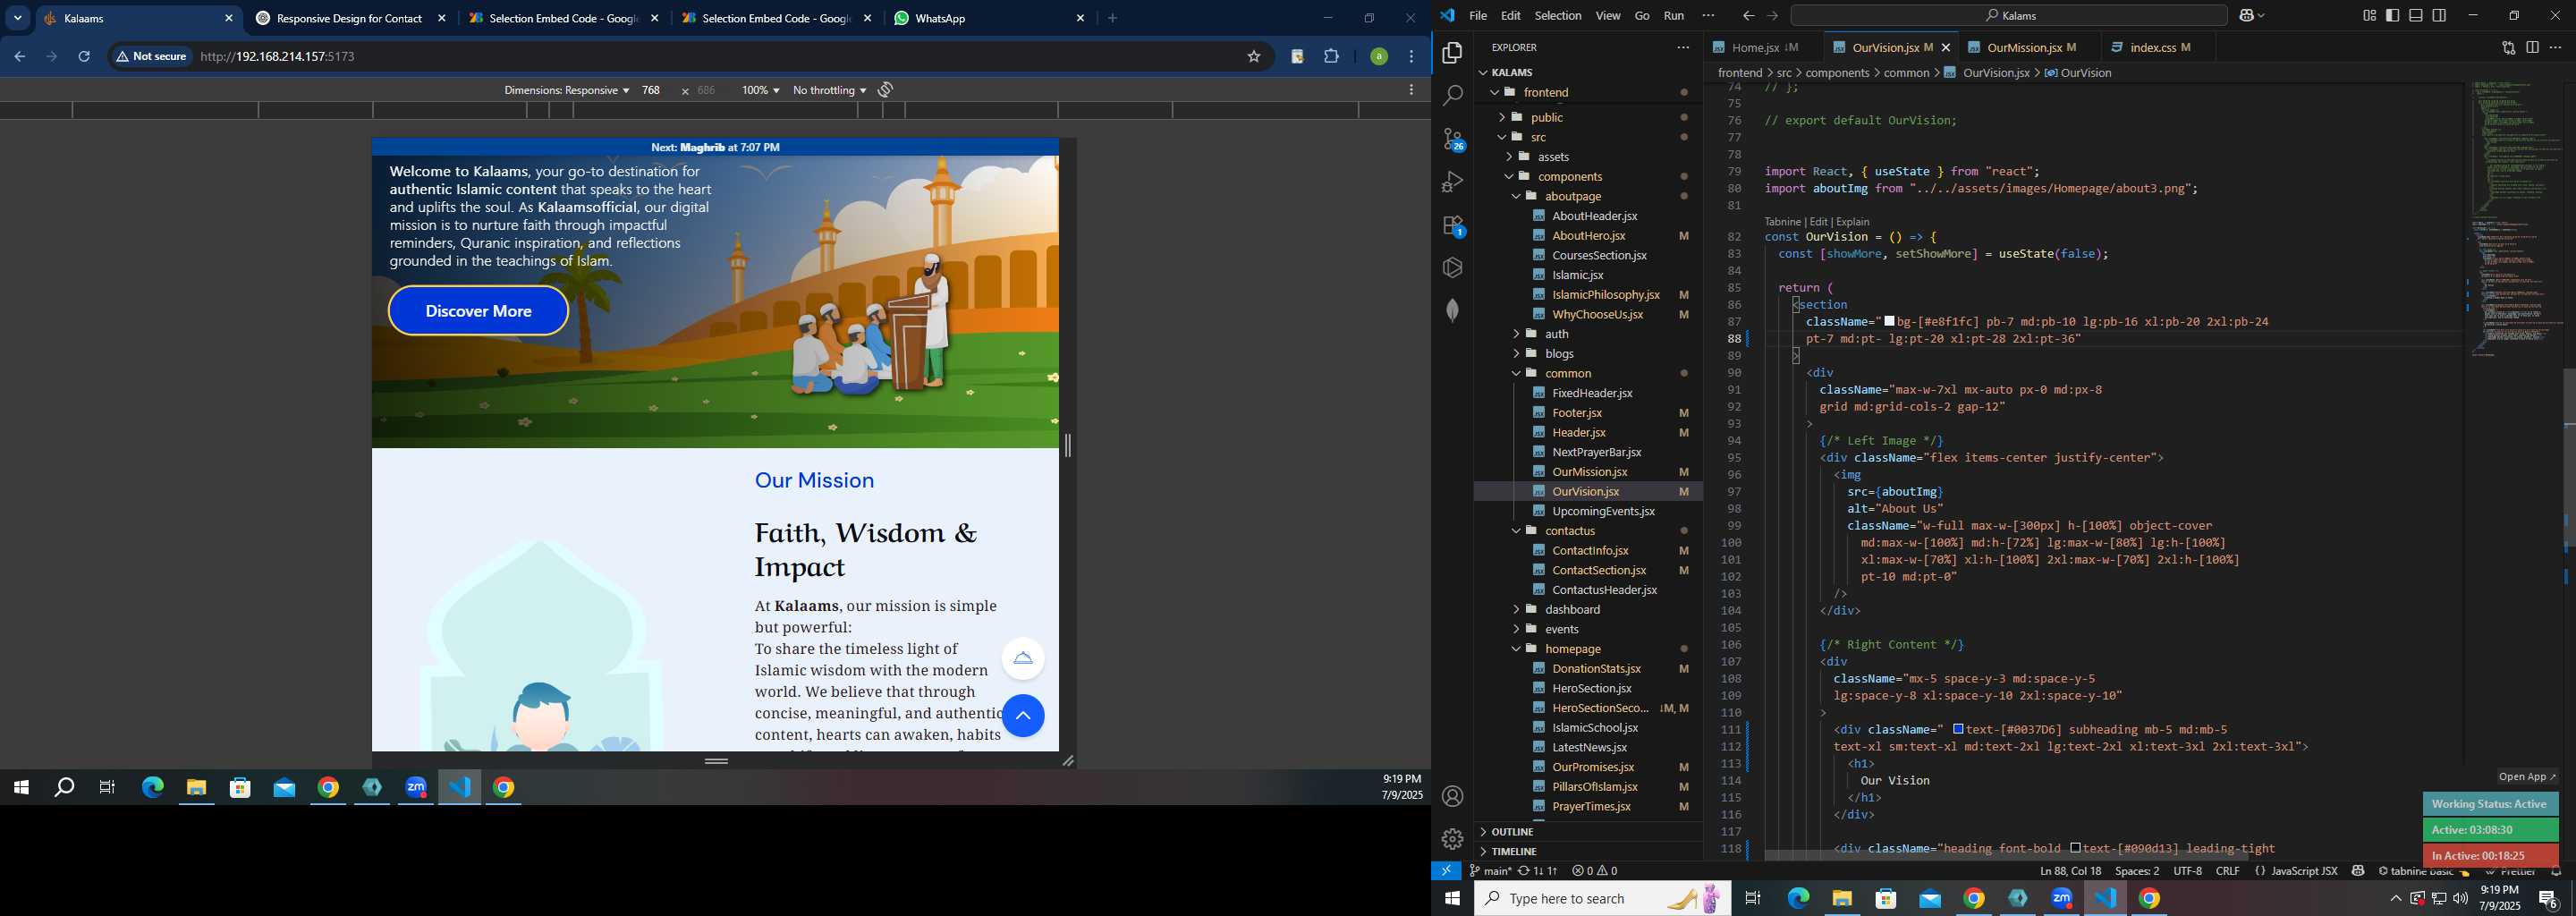Open Chrome's Extensions puzzle icon
Screen dimensions: 2576x916
click(1331, 57)
